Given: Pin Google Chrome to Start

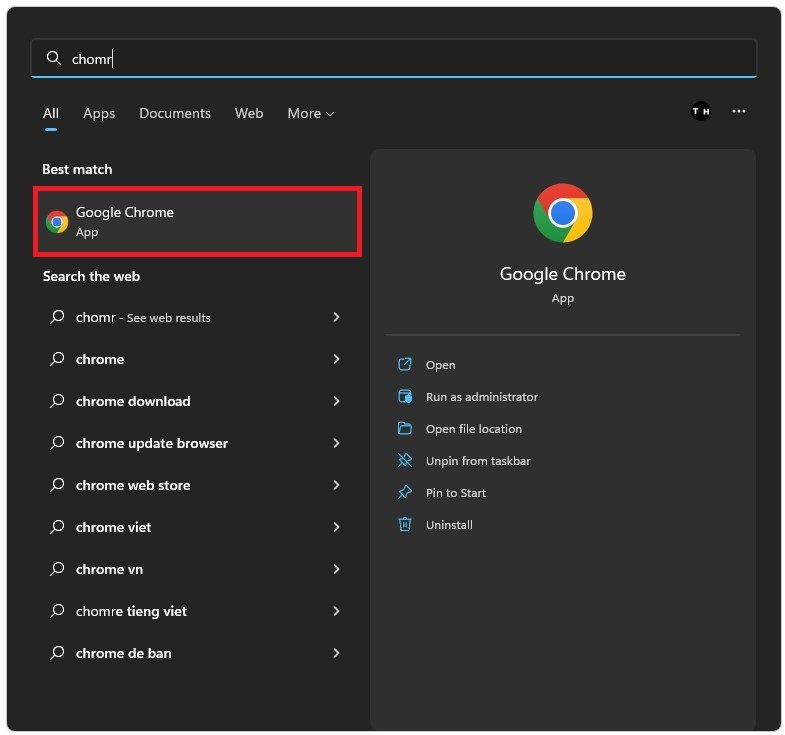Looking at the screenshot, I should point(455,493).
